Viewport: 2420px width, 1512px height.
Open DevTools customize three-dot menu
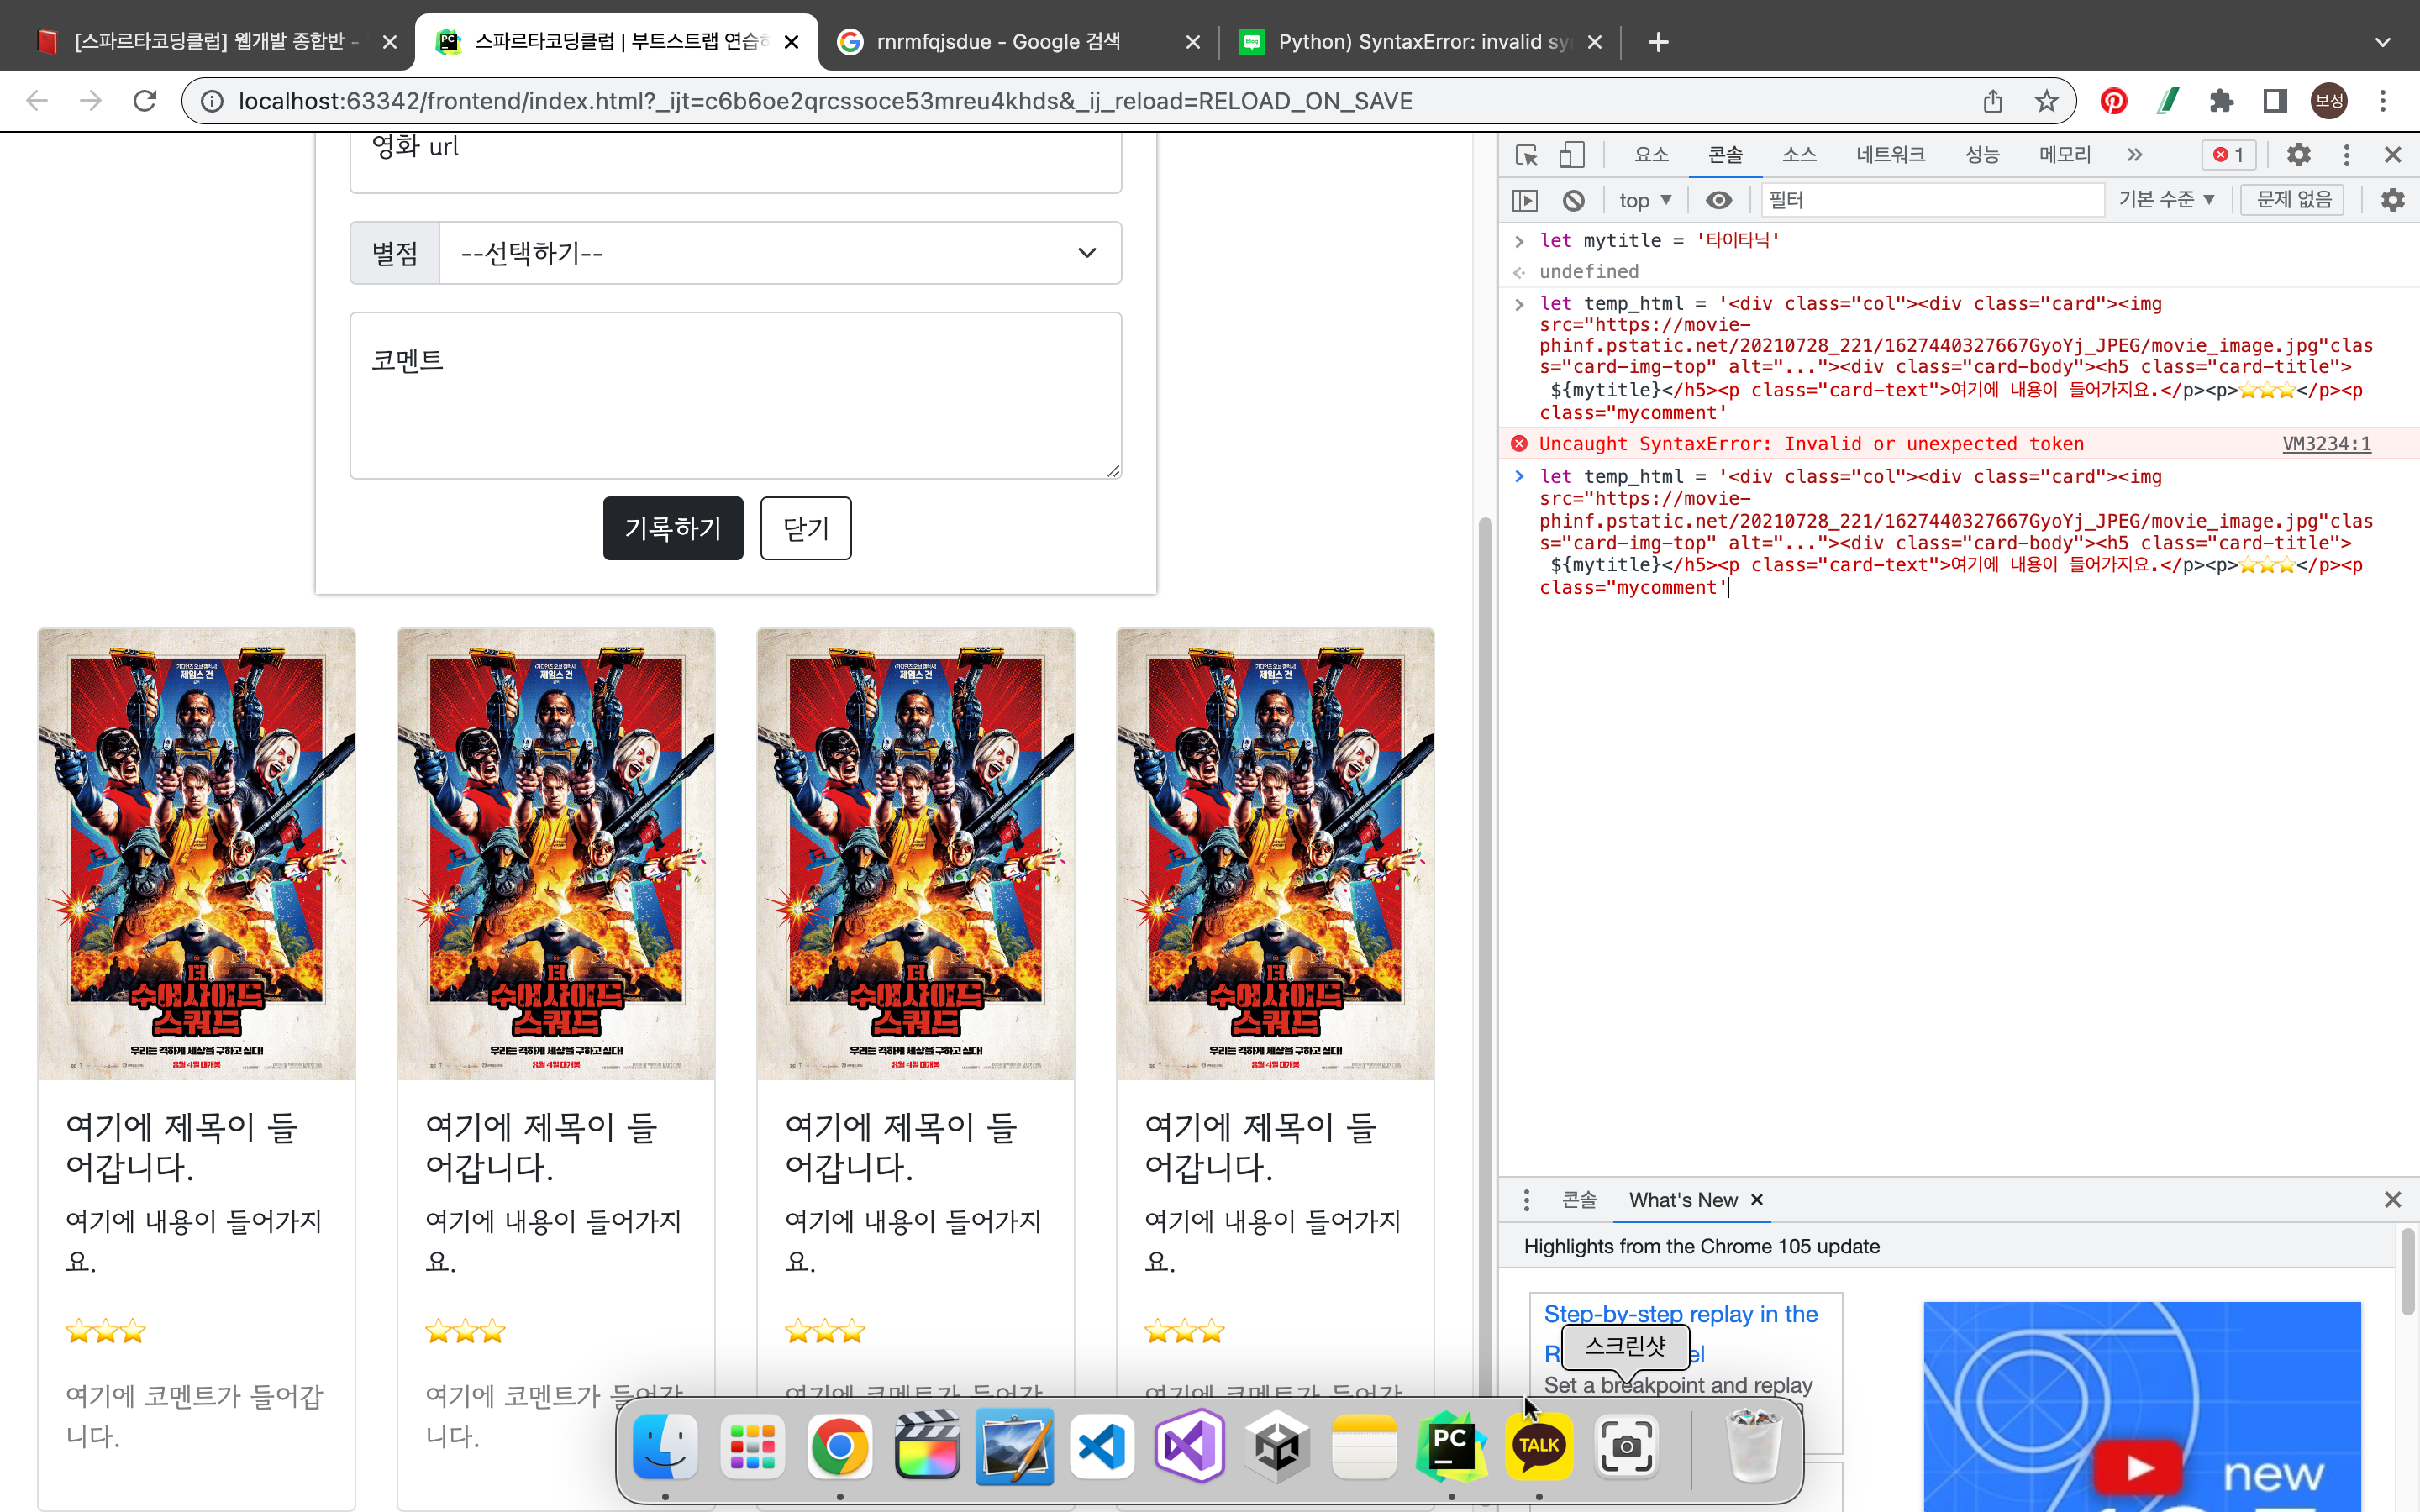coord(2346,155)
